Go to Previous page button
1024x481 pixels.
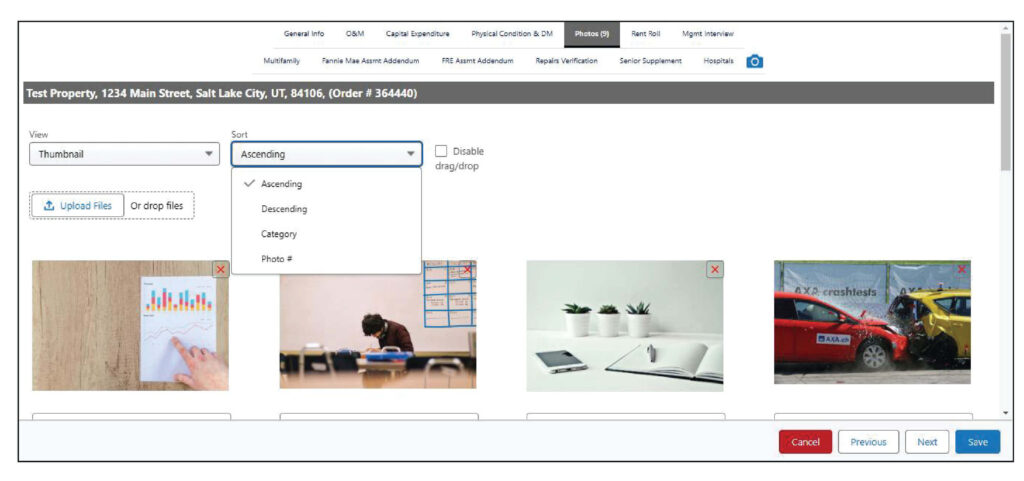pos(868,442)
